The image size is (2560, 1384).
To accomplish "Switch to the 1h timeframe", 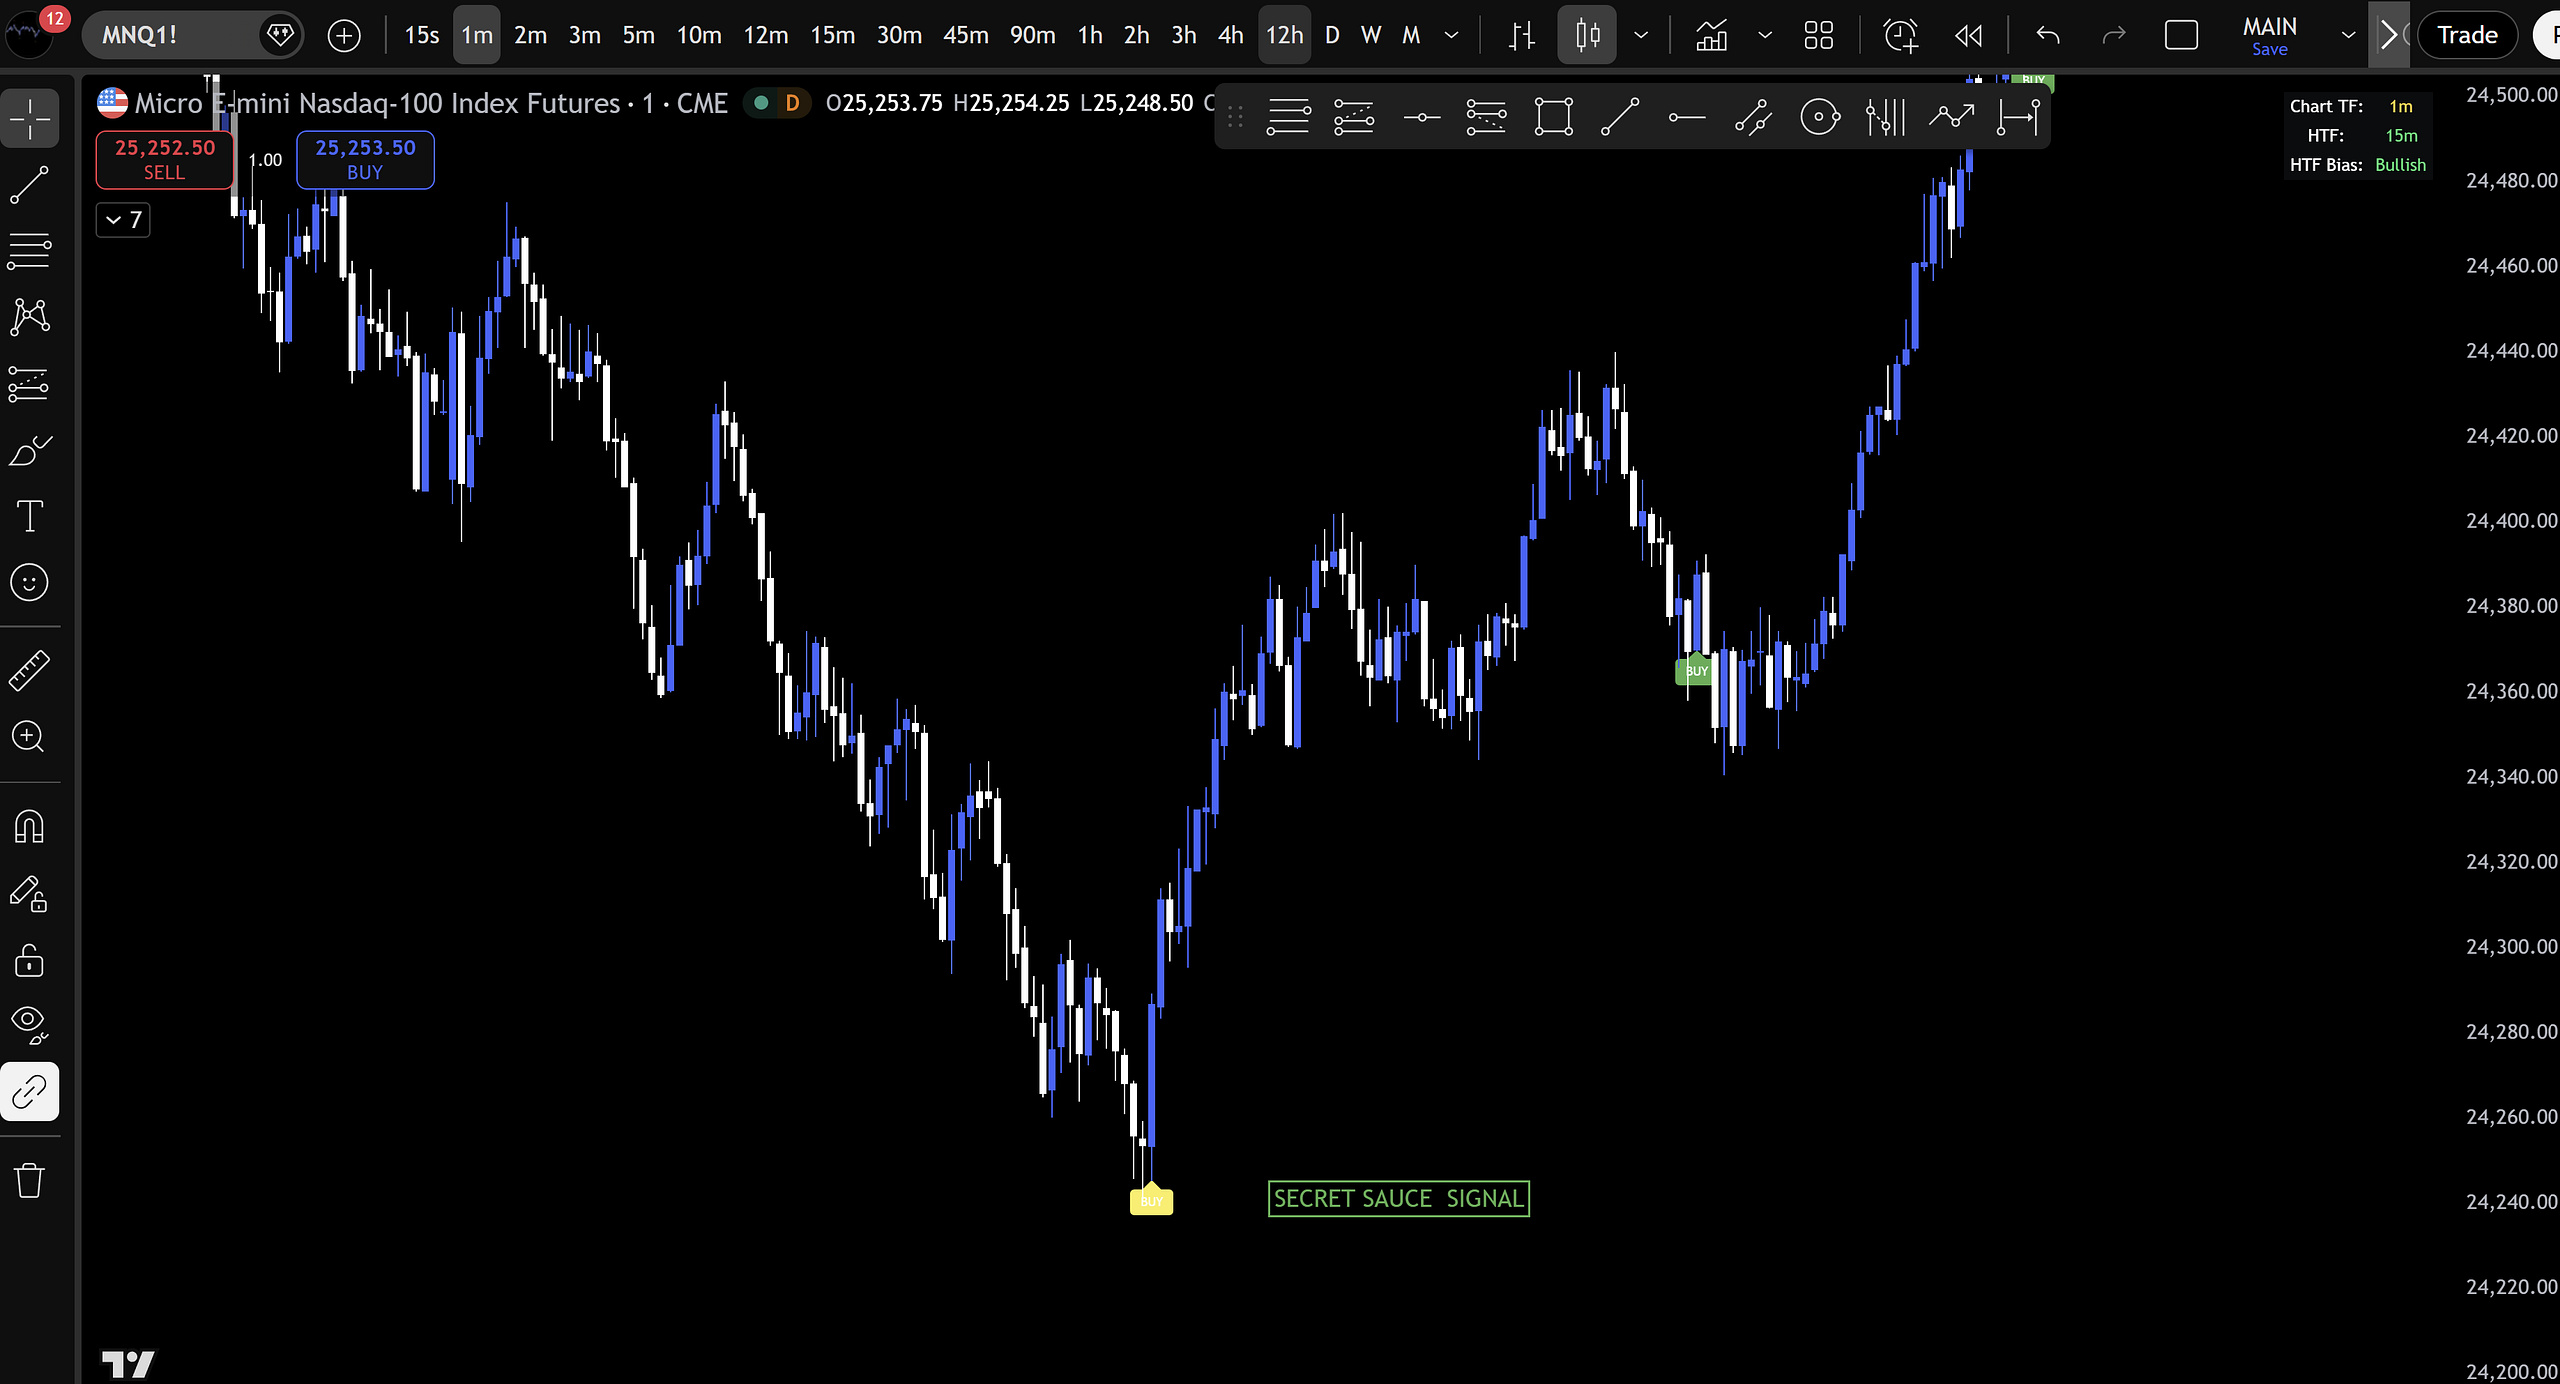I will tap(1090, 36).
